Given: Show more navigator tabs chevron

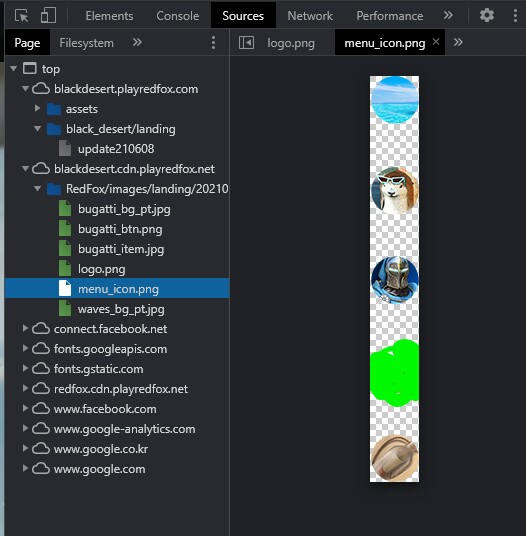Looking at the screenshot, I should pyautogui.click(x=137, y=42).
